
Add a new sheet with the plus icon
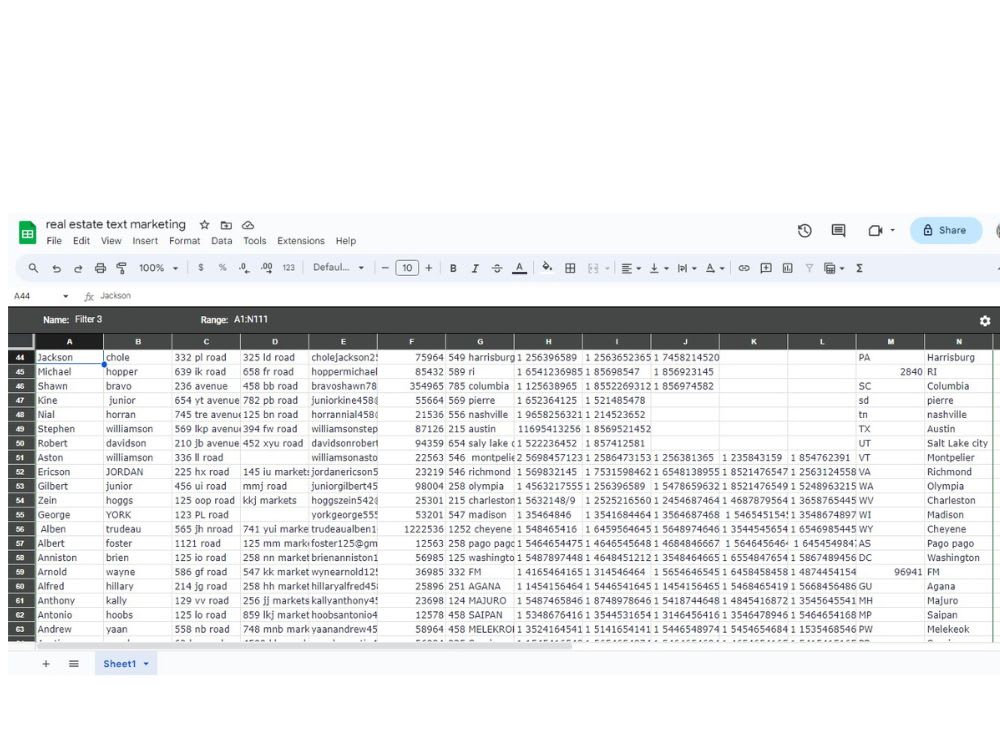coord(46,664)
